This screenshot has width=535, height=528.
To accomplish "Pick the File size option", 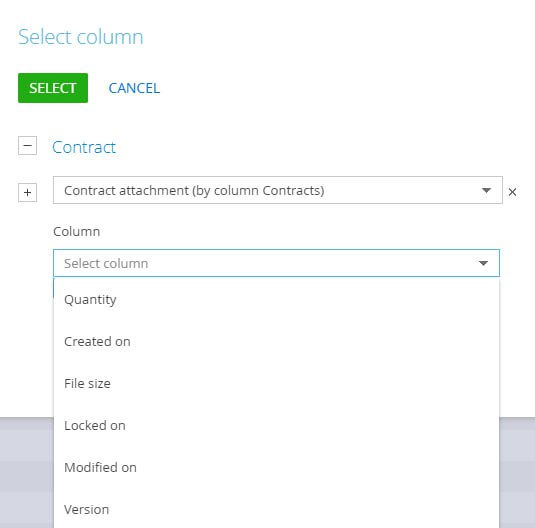I will (276, 384).
